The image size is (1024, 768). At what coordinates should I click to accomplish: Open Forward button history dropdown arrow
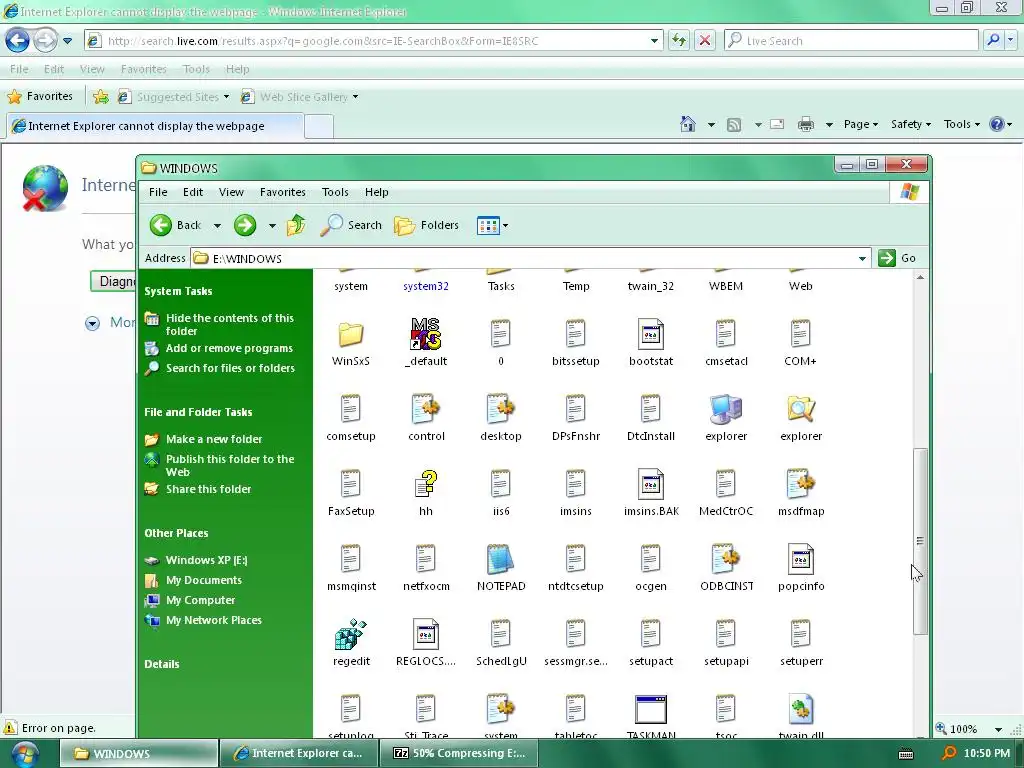click(x=272, y=226)
